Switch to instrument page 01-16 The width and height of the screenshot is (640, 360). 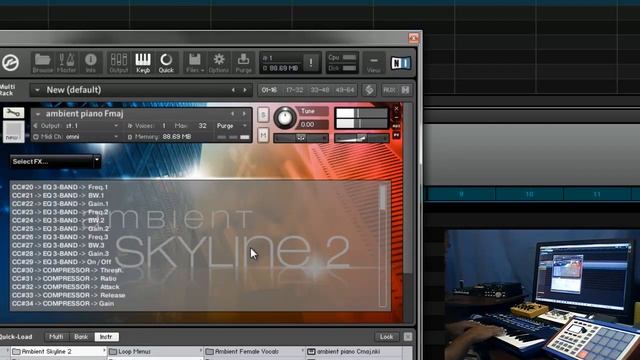pyautogui.click(x=269, y=90)
